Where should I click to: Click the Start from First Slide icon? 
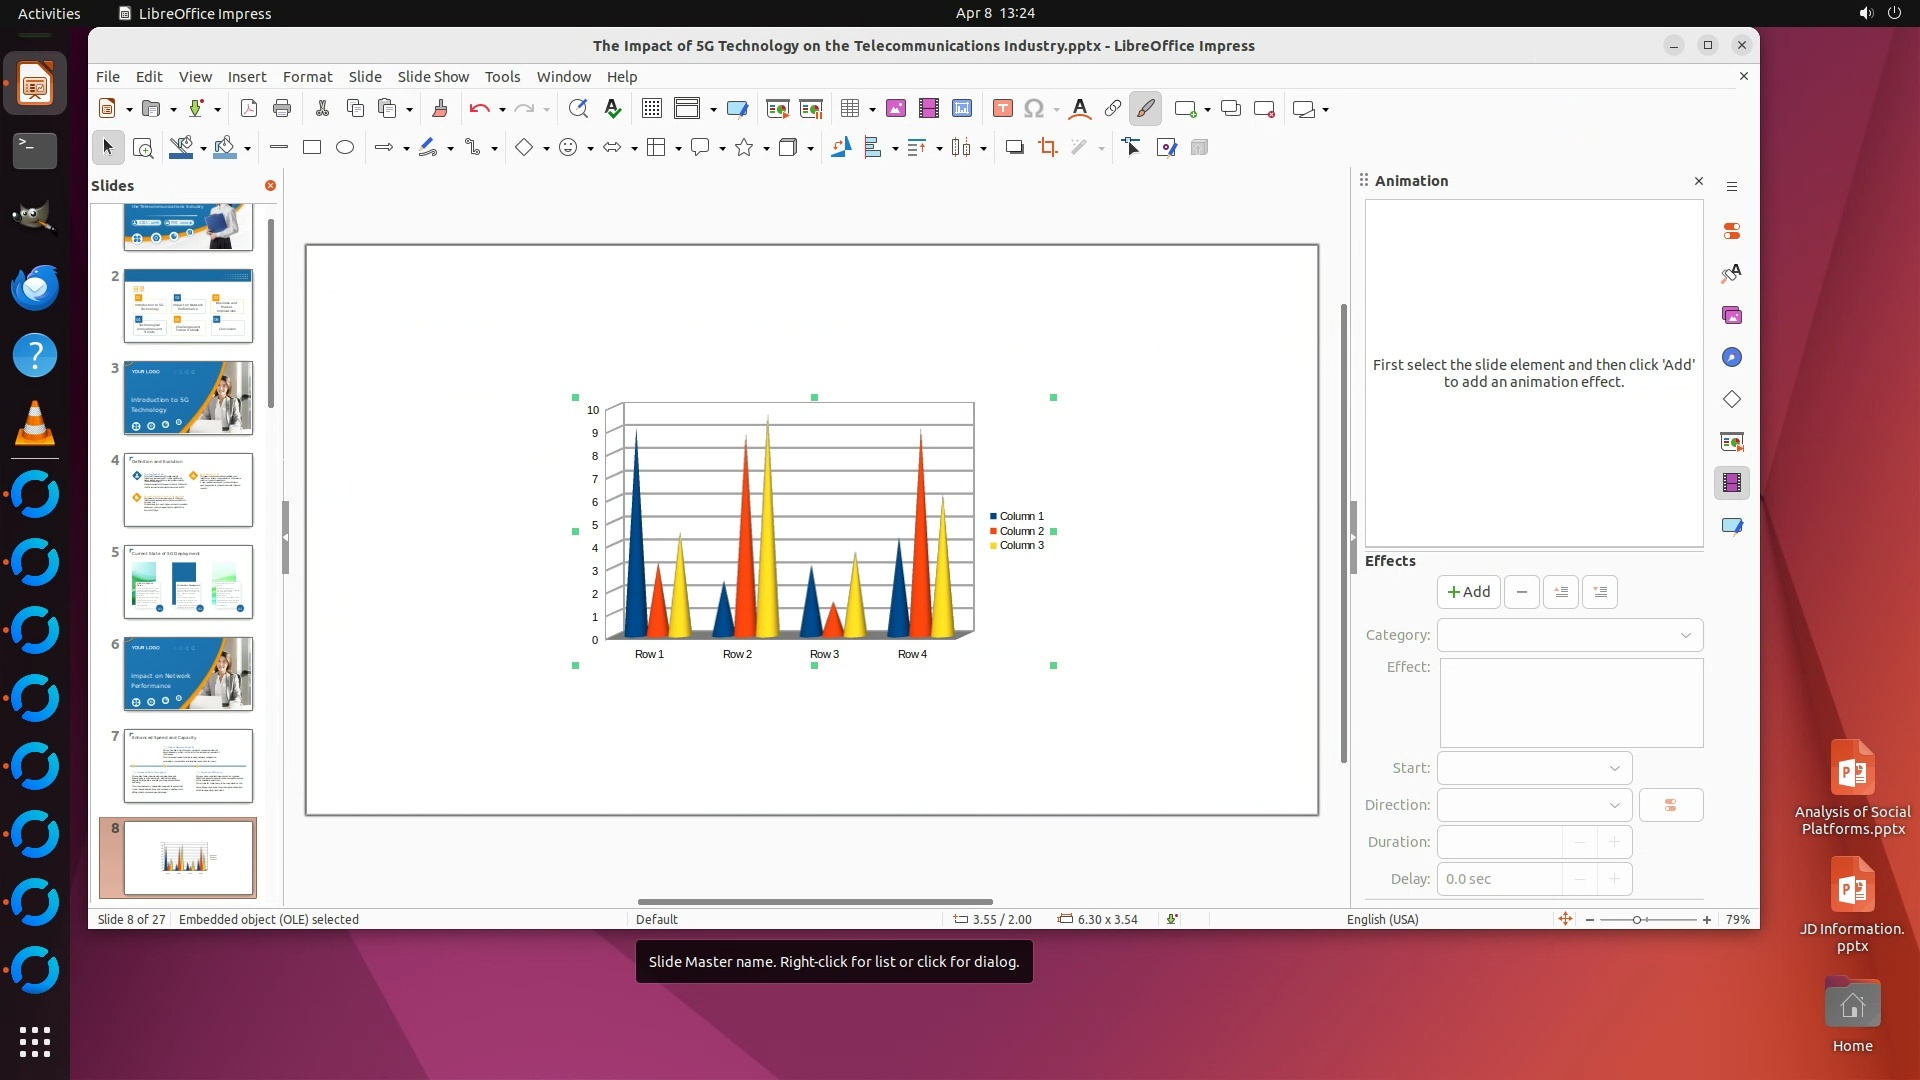[x=777, y=109]
